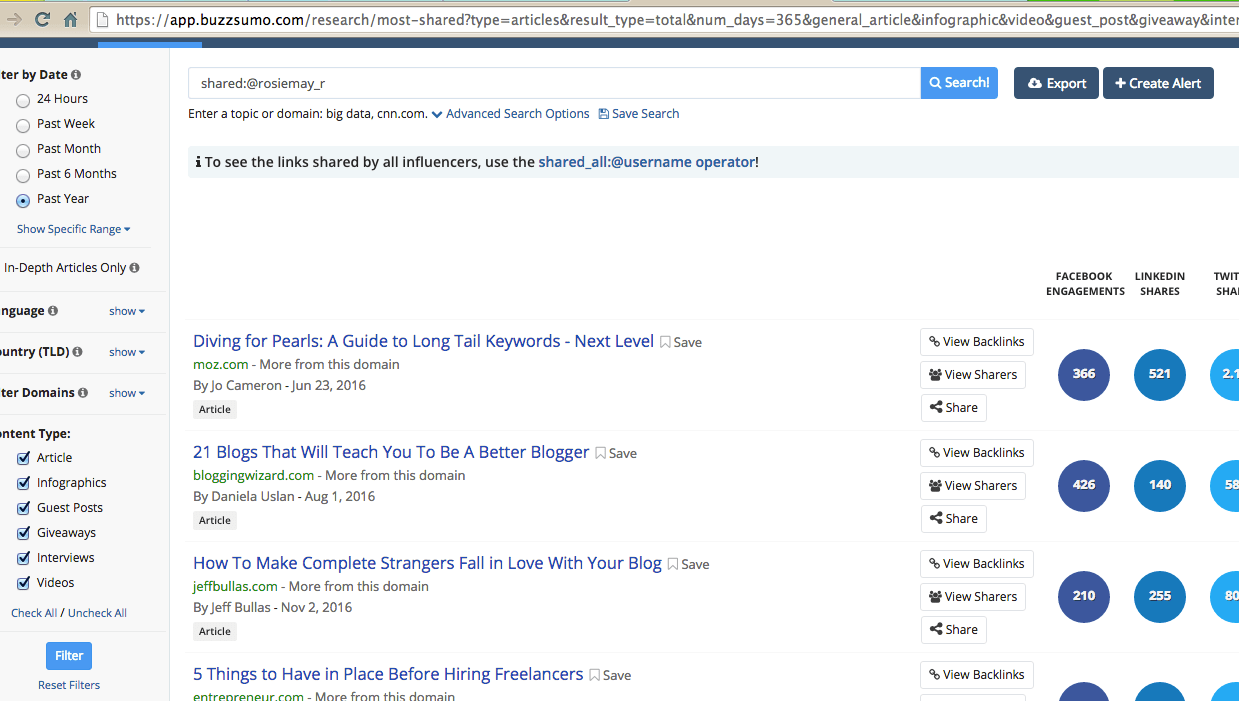Click the Uncheck All link
Viewport: 1239px width, 701px height.
97,613
